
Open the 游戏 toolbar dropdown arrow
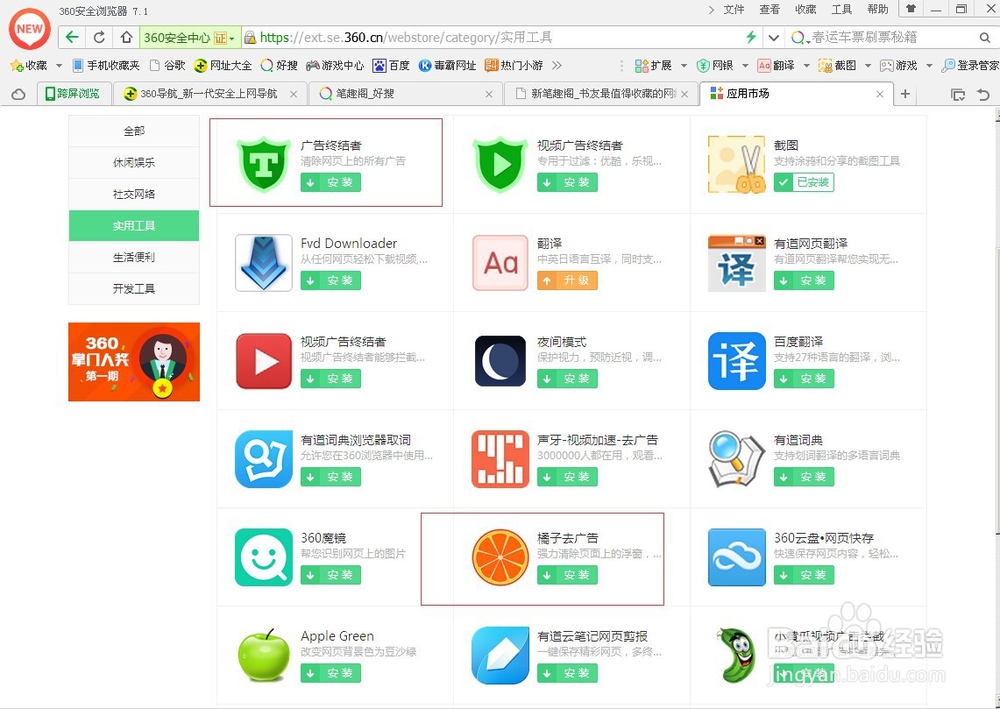pos(929,66)
